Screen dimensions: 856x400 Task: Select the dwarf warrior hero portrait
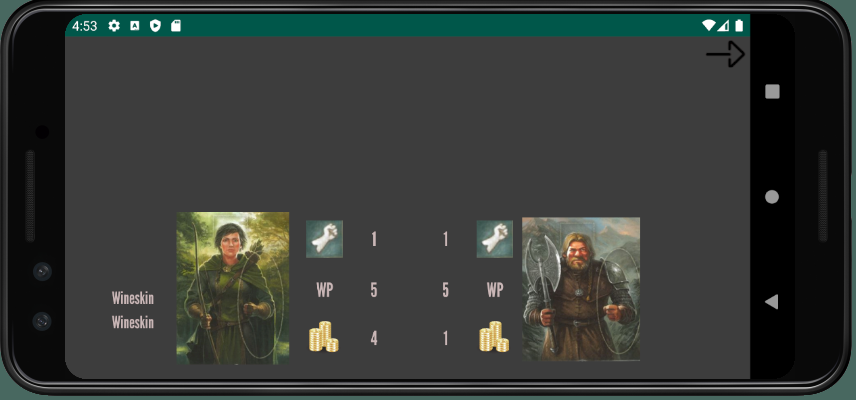(581, 289)
